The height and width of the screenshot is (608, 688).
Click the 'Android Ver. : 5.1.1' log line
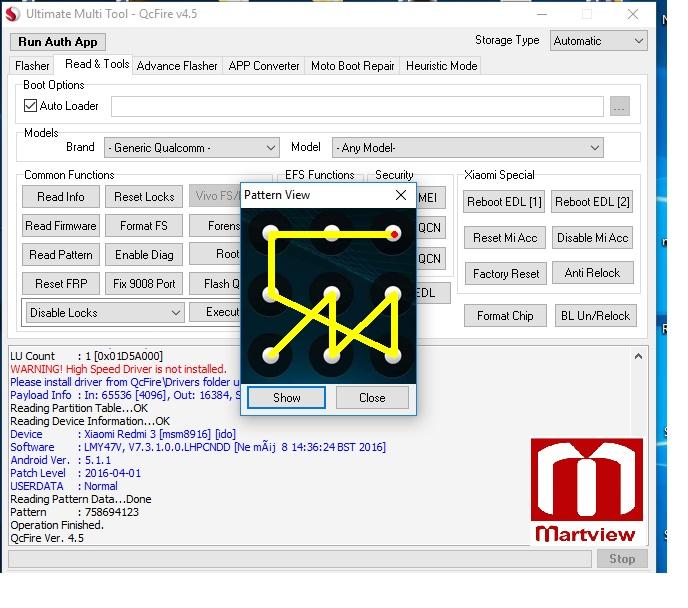[x=61, y=460]
